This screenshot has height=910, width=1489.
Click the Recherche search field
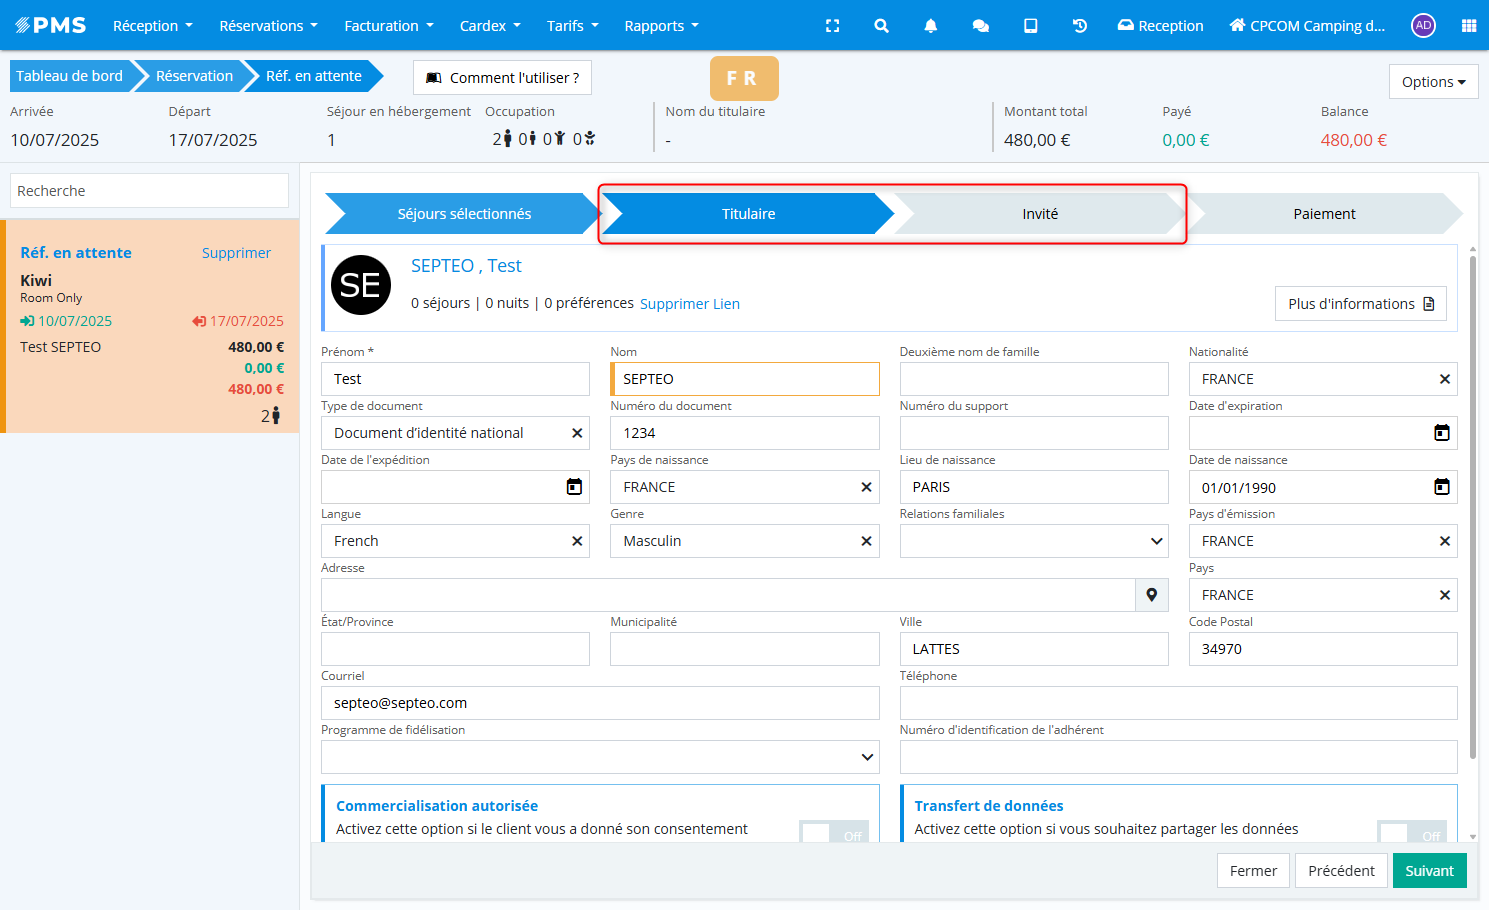click(x=149, y=191)
